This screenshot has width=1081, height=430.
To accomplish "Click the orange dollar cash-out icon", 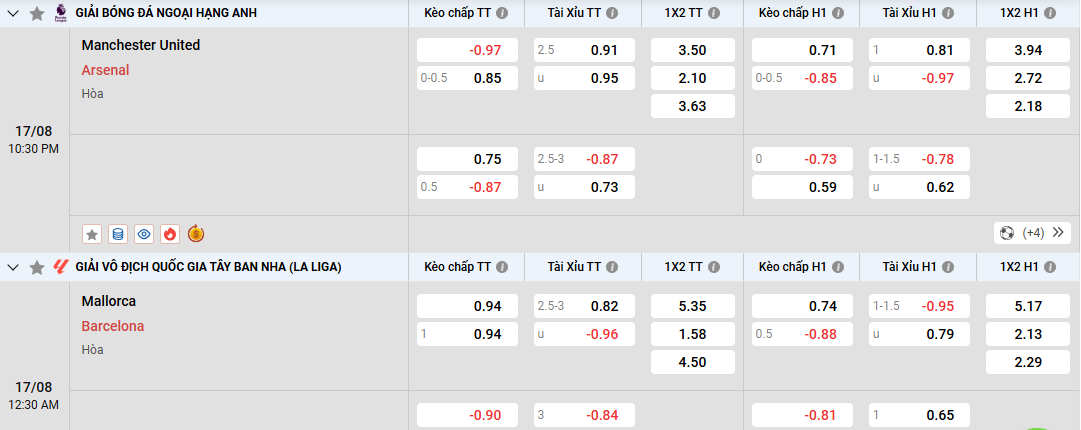I will click(196, 234).
